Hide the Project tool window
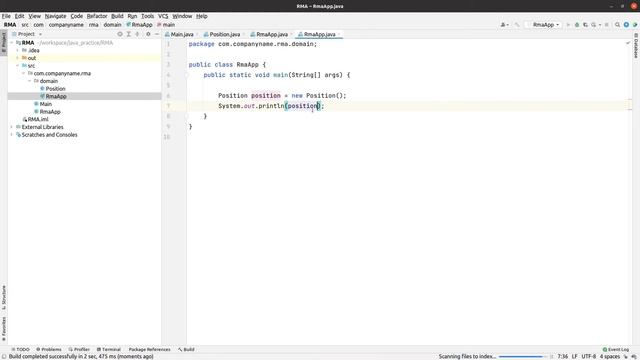 click(x=157, y=34)
